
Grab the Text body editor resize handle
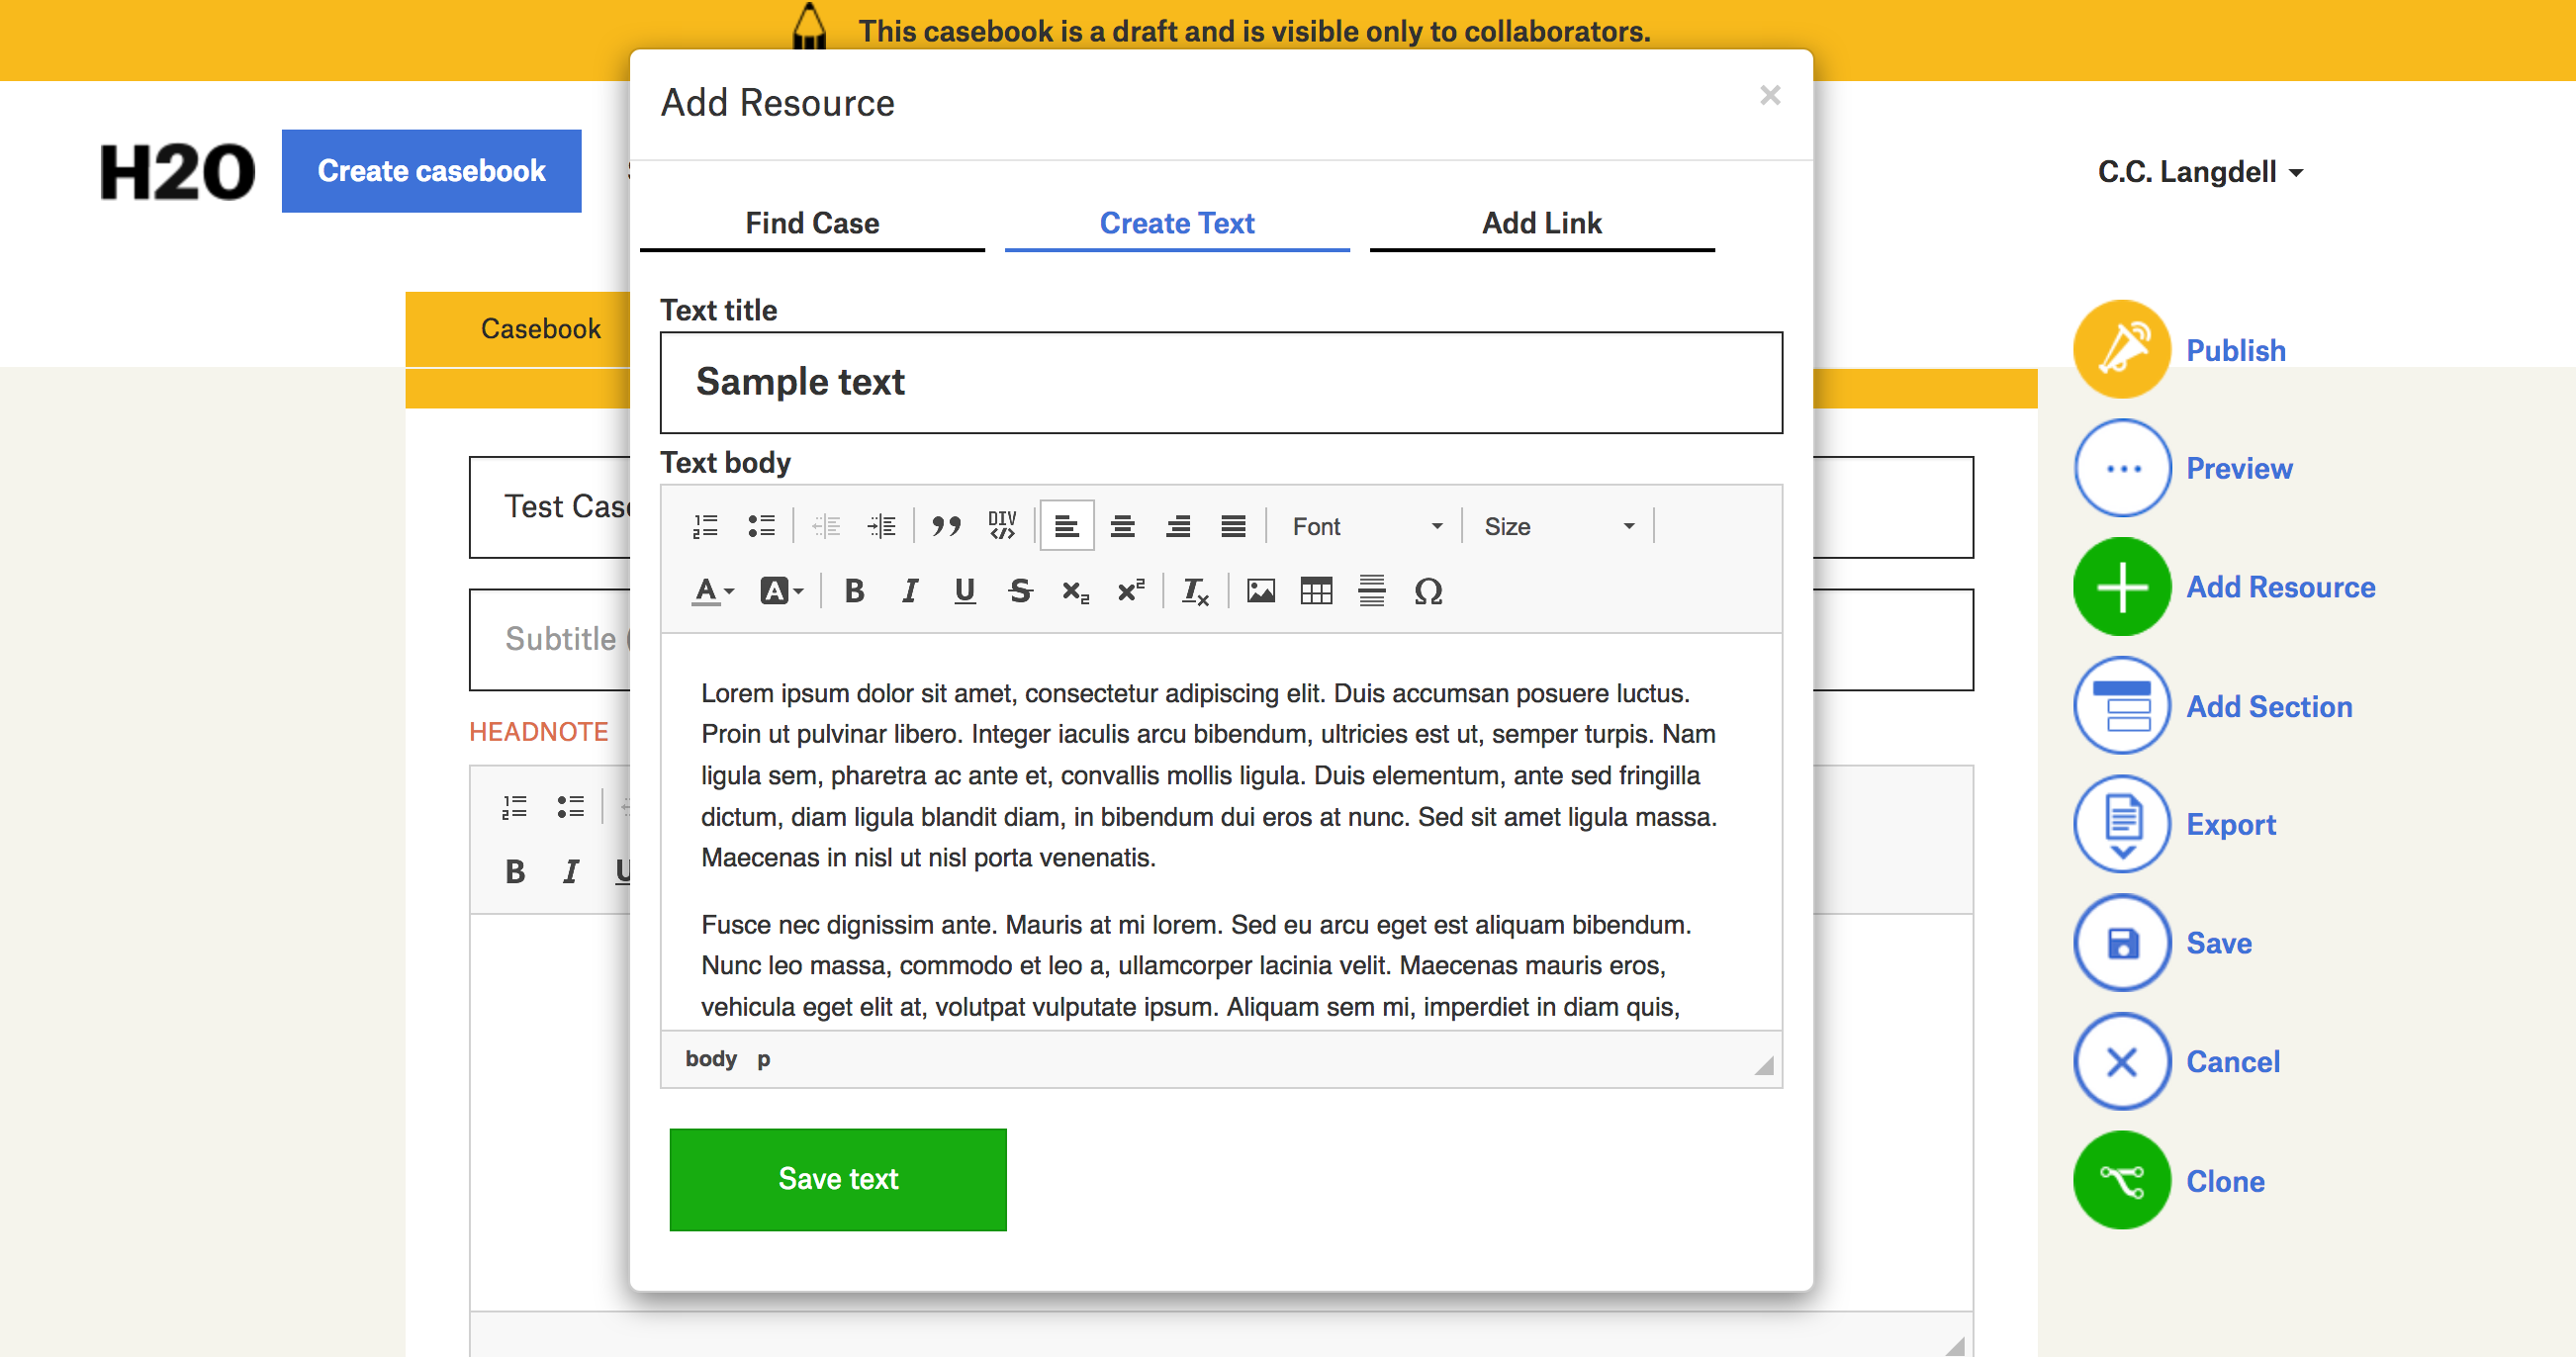coord(1764,1066)
